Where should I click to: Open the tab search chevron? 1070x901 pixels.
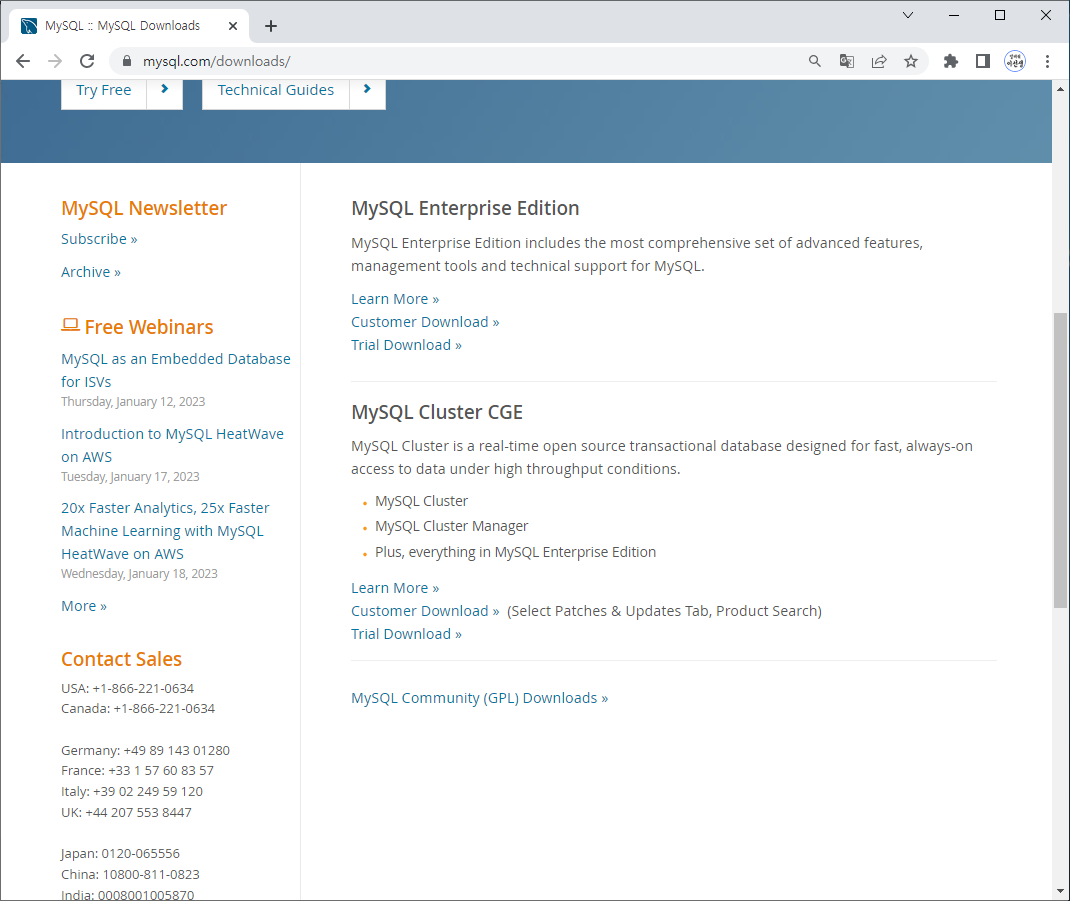tap(908, 15)
